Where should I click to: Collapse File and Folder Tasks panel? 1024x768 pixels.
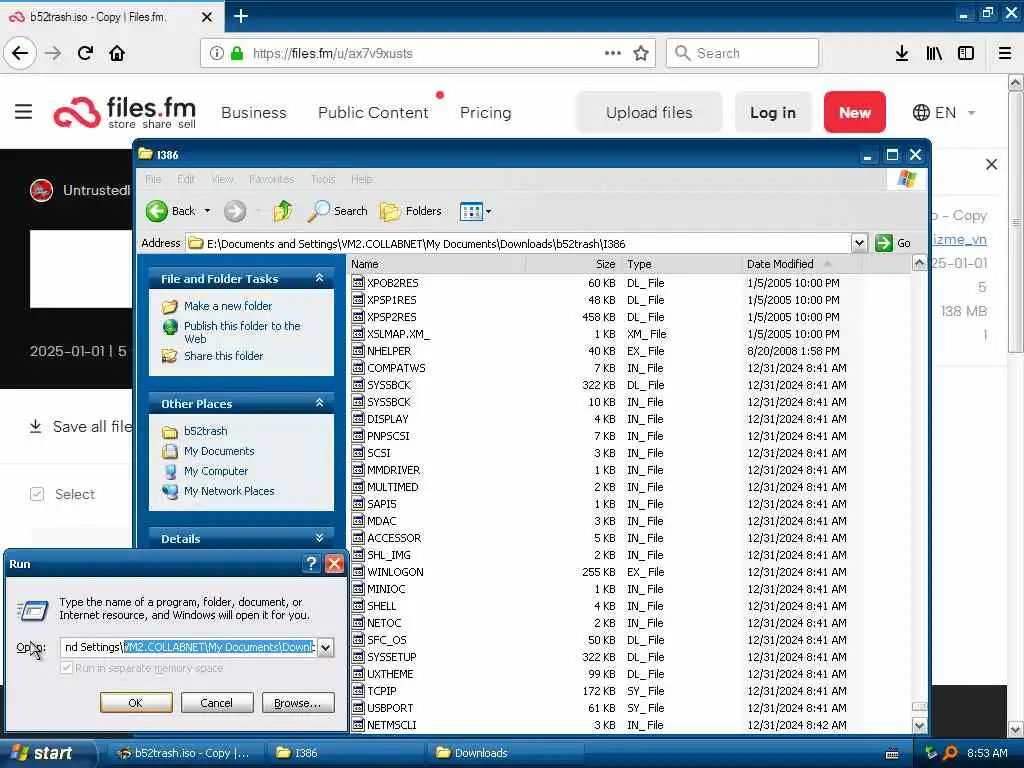[x=319, y=278]
